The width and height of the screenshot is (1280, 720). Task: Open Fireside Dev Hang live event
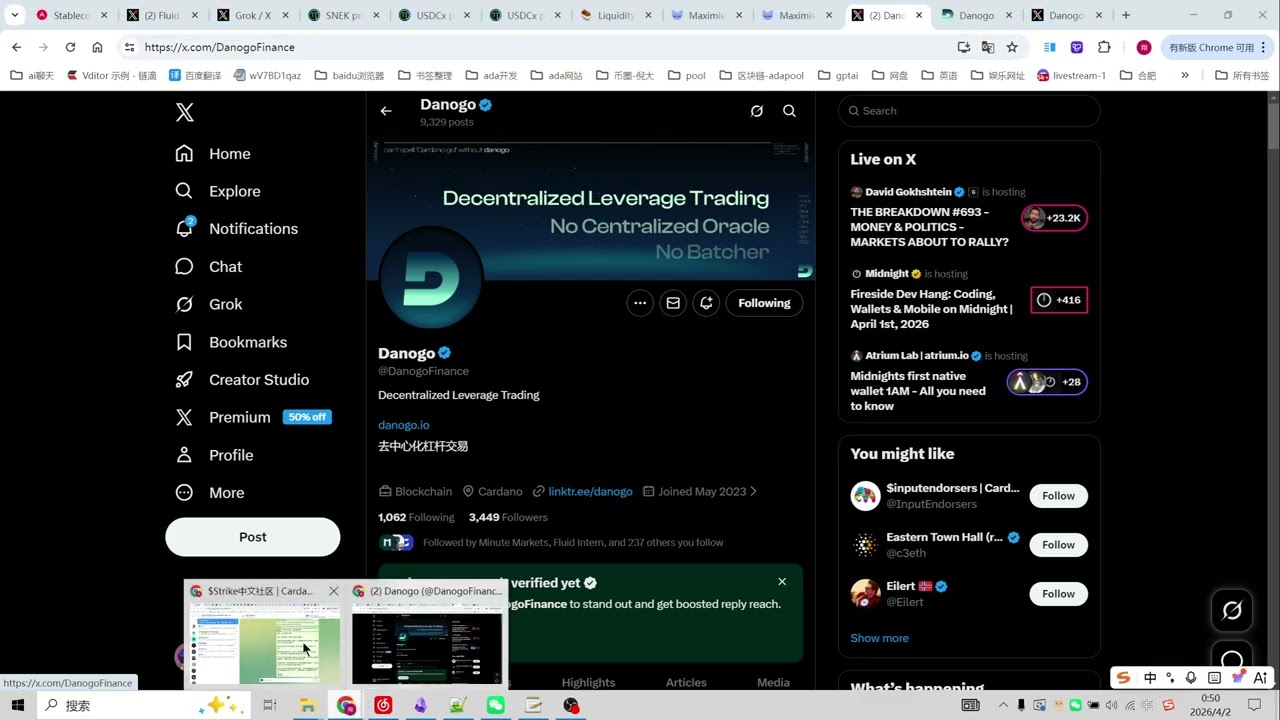click(931, 309)
